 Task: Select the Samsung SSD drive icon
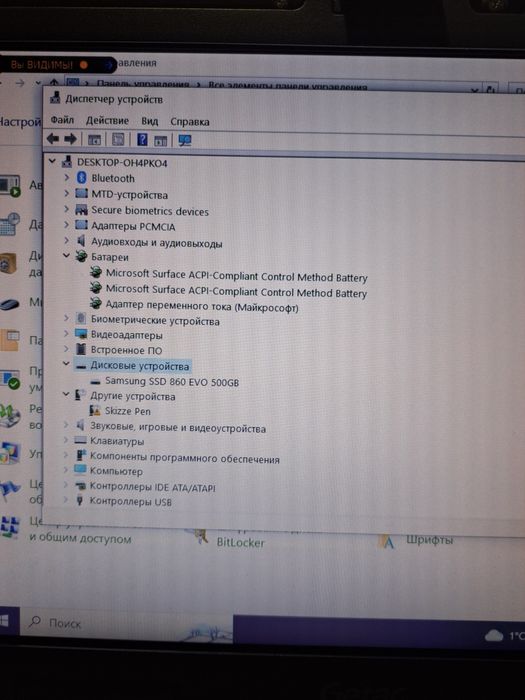coord(95,382)
